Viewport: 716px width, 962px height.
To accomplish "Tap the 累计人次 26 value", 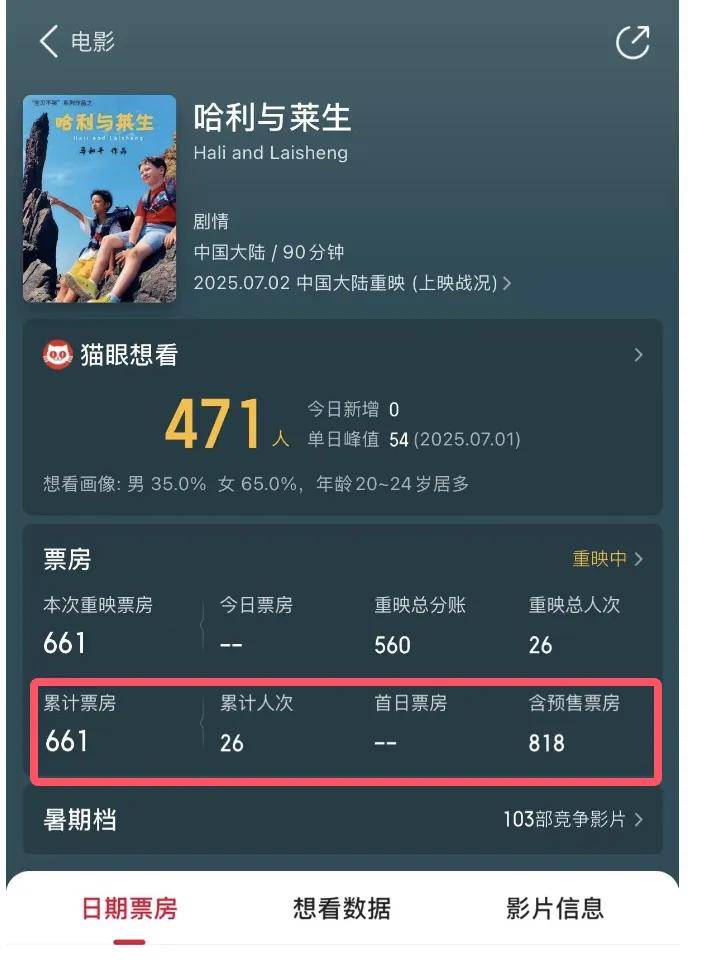I will (231, 743).
